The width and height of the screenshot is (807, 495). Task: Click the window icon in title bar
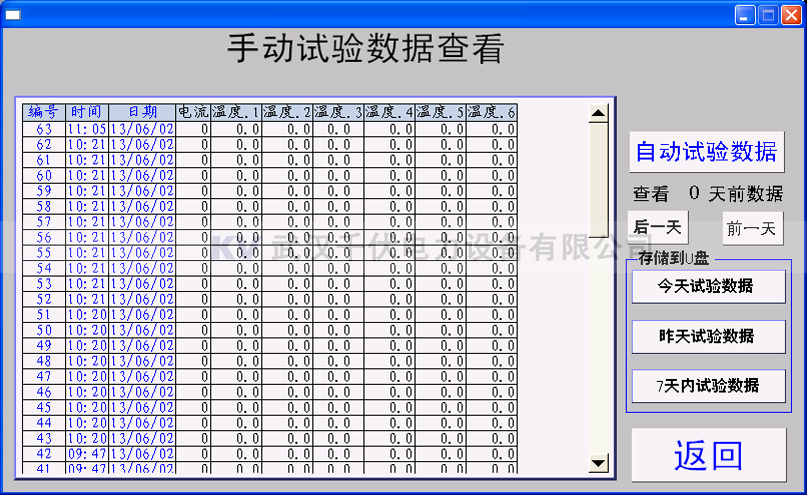(x=13, y=15)
